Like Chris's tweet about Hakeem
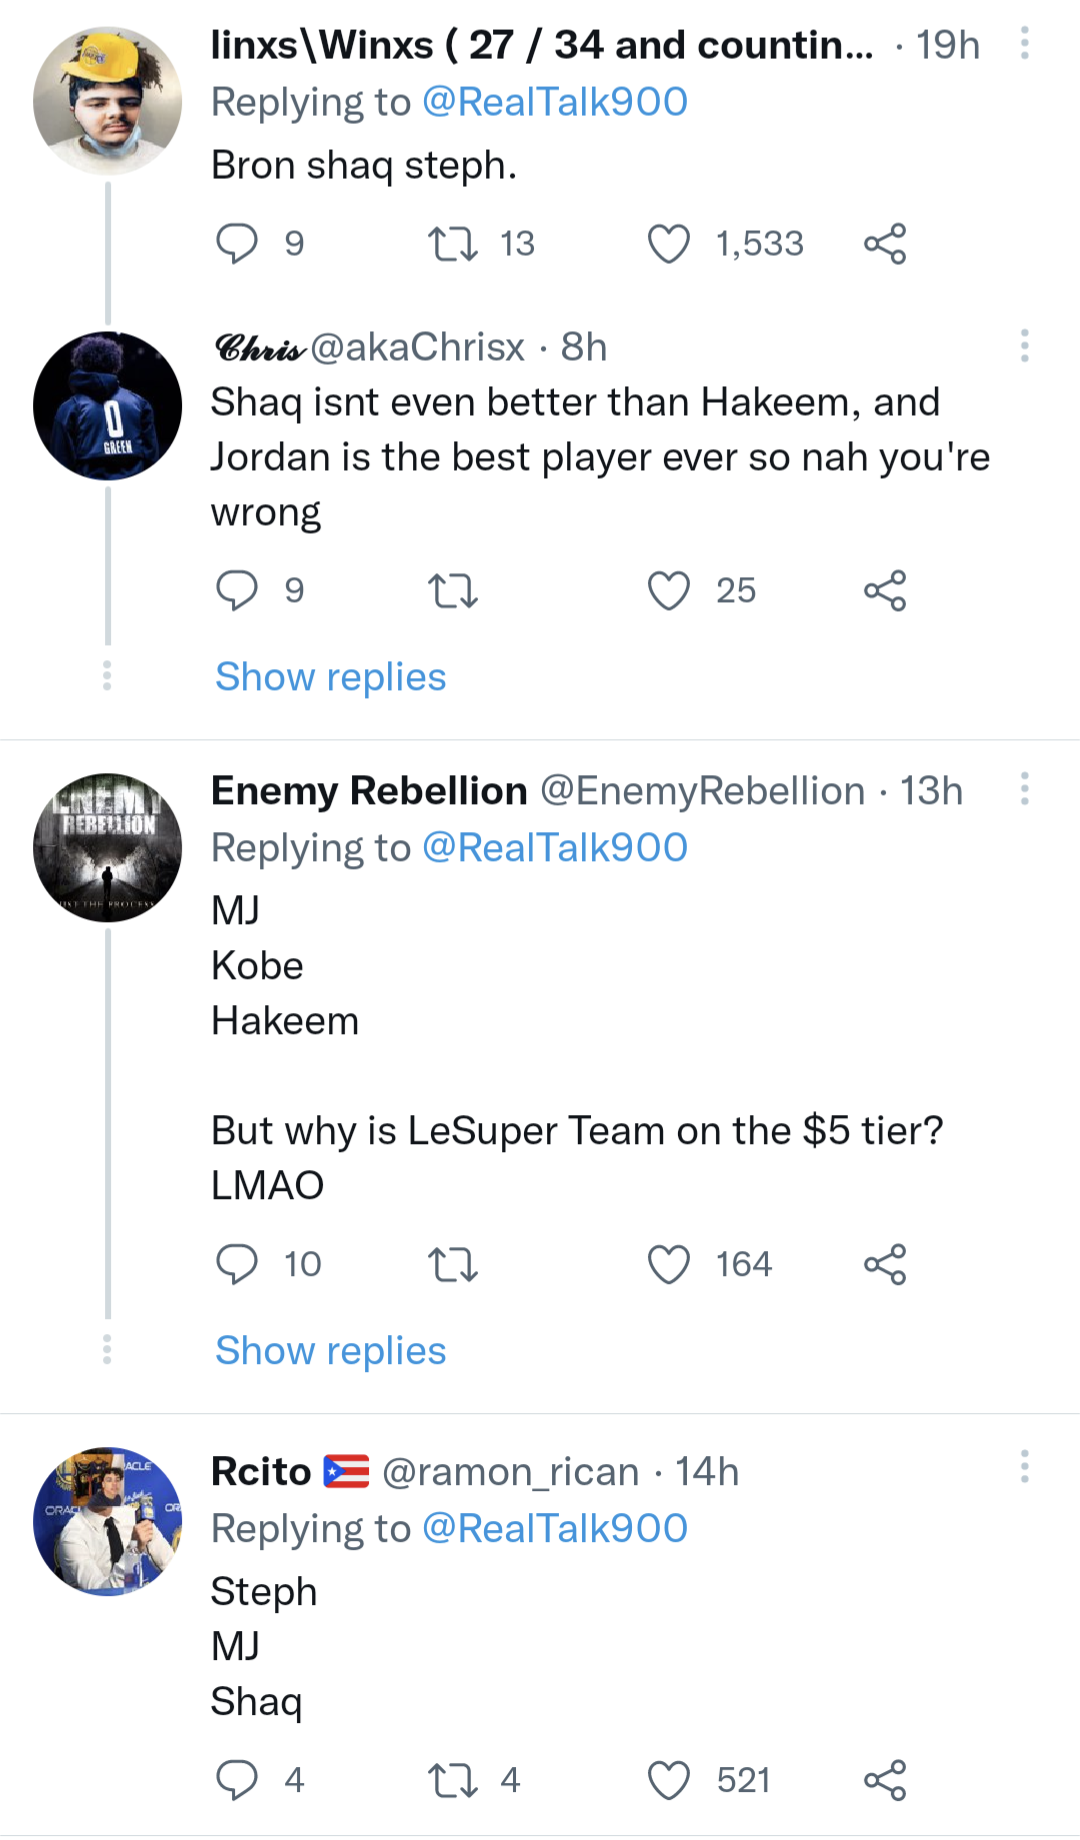Viewport: 1080px width, 1840px height. [669, 591]
